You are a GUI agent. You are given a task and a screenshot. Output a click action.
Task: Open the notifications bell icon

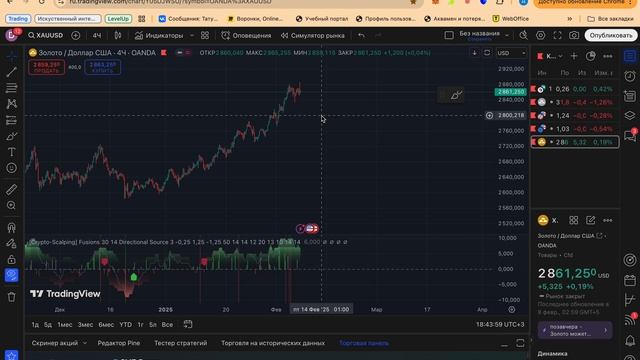tap(630, 340)
